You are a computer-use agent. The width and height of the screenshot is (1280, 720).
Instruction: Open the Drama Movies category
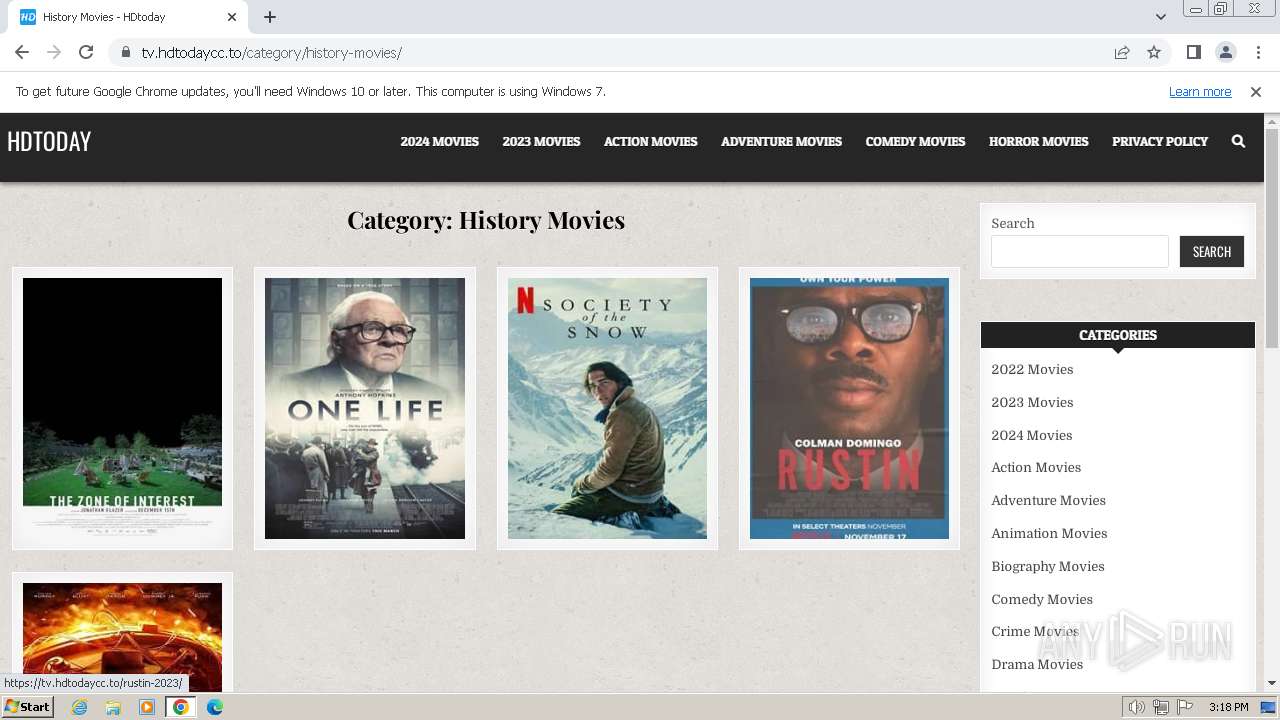(x=1037, y=664)
